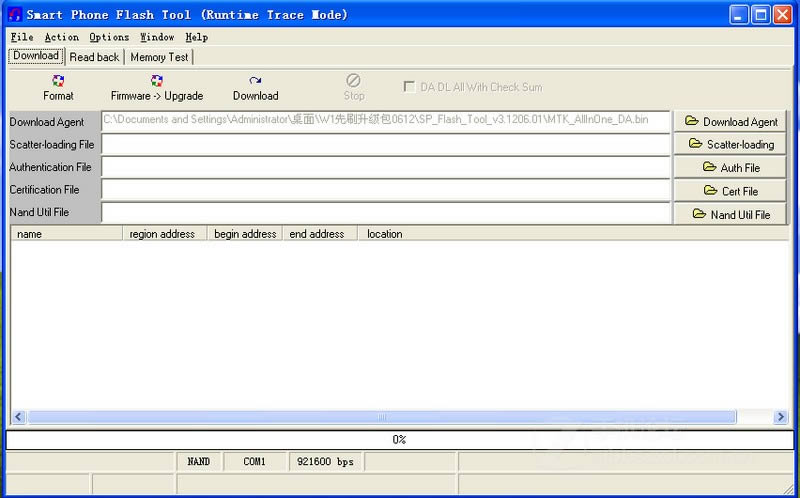Switch to the Read back tab
Screen dimensions: 800x498
click(94, 57)
